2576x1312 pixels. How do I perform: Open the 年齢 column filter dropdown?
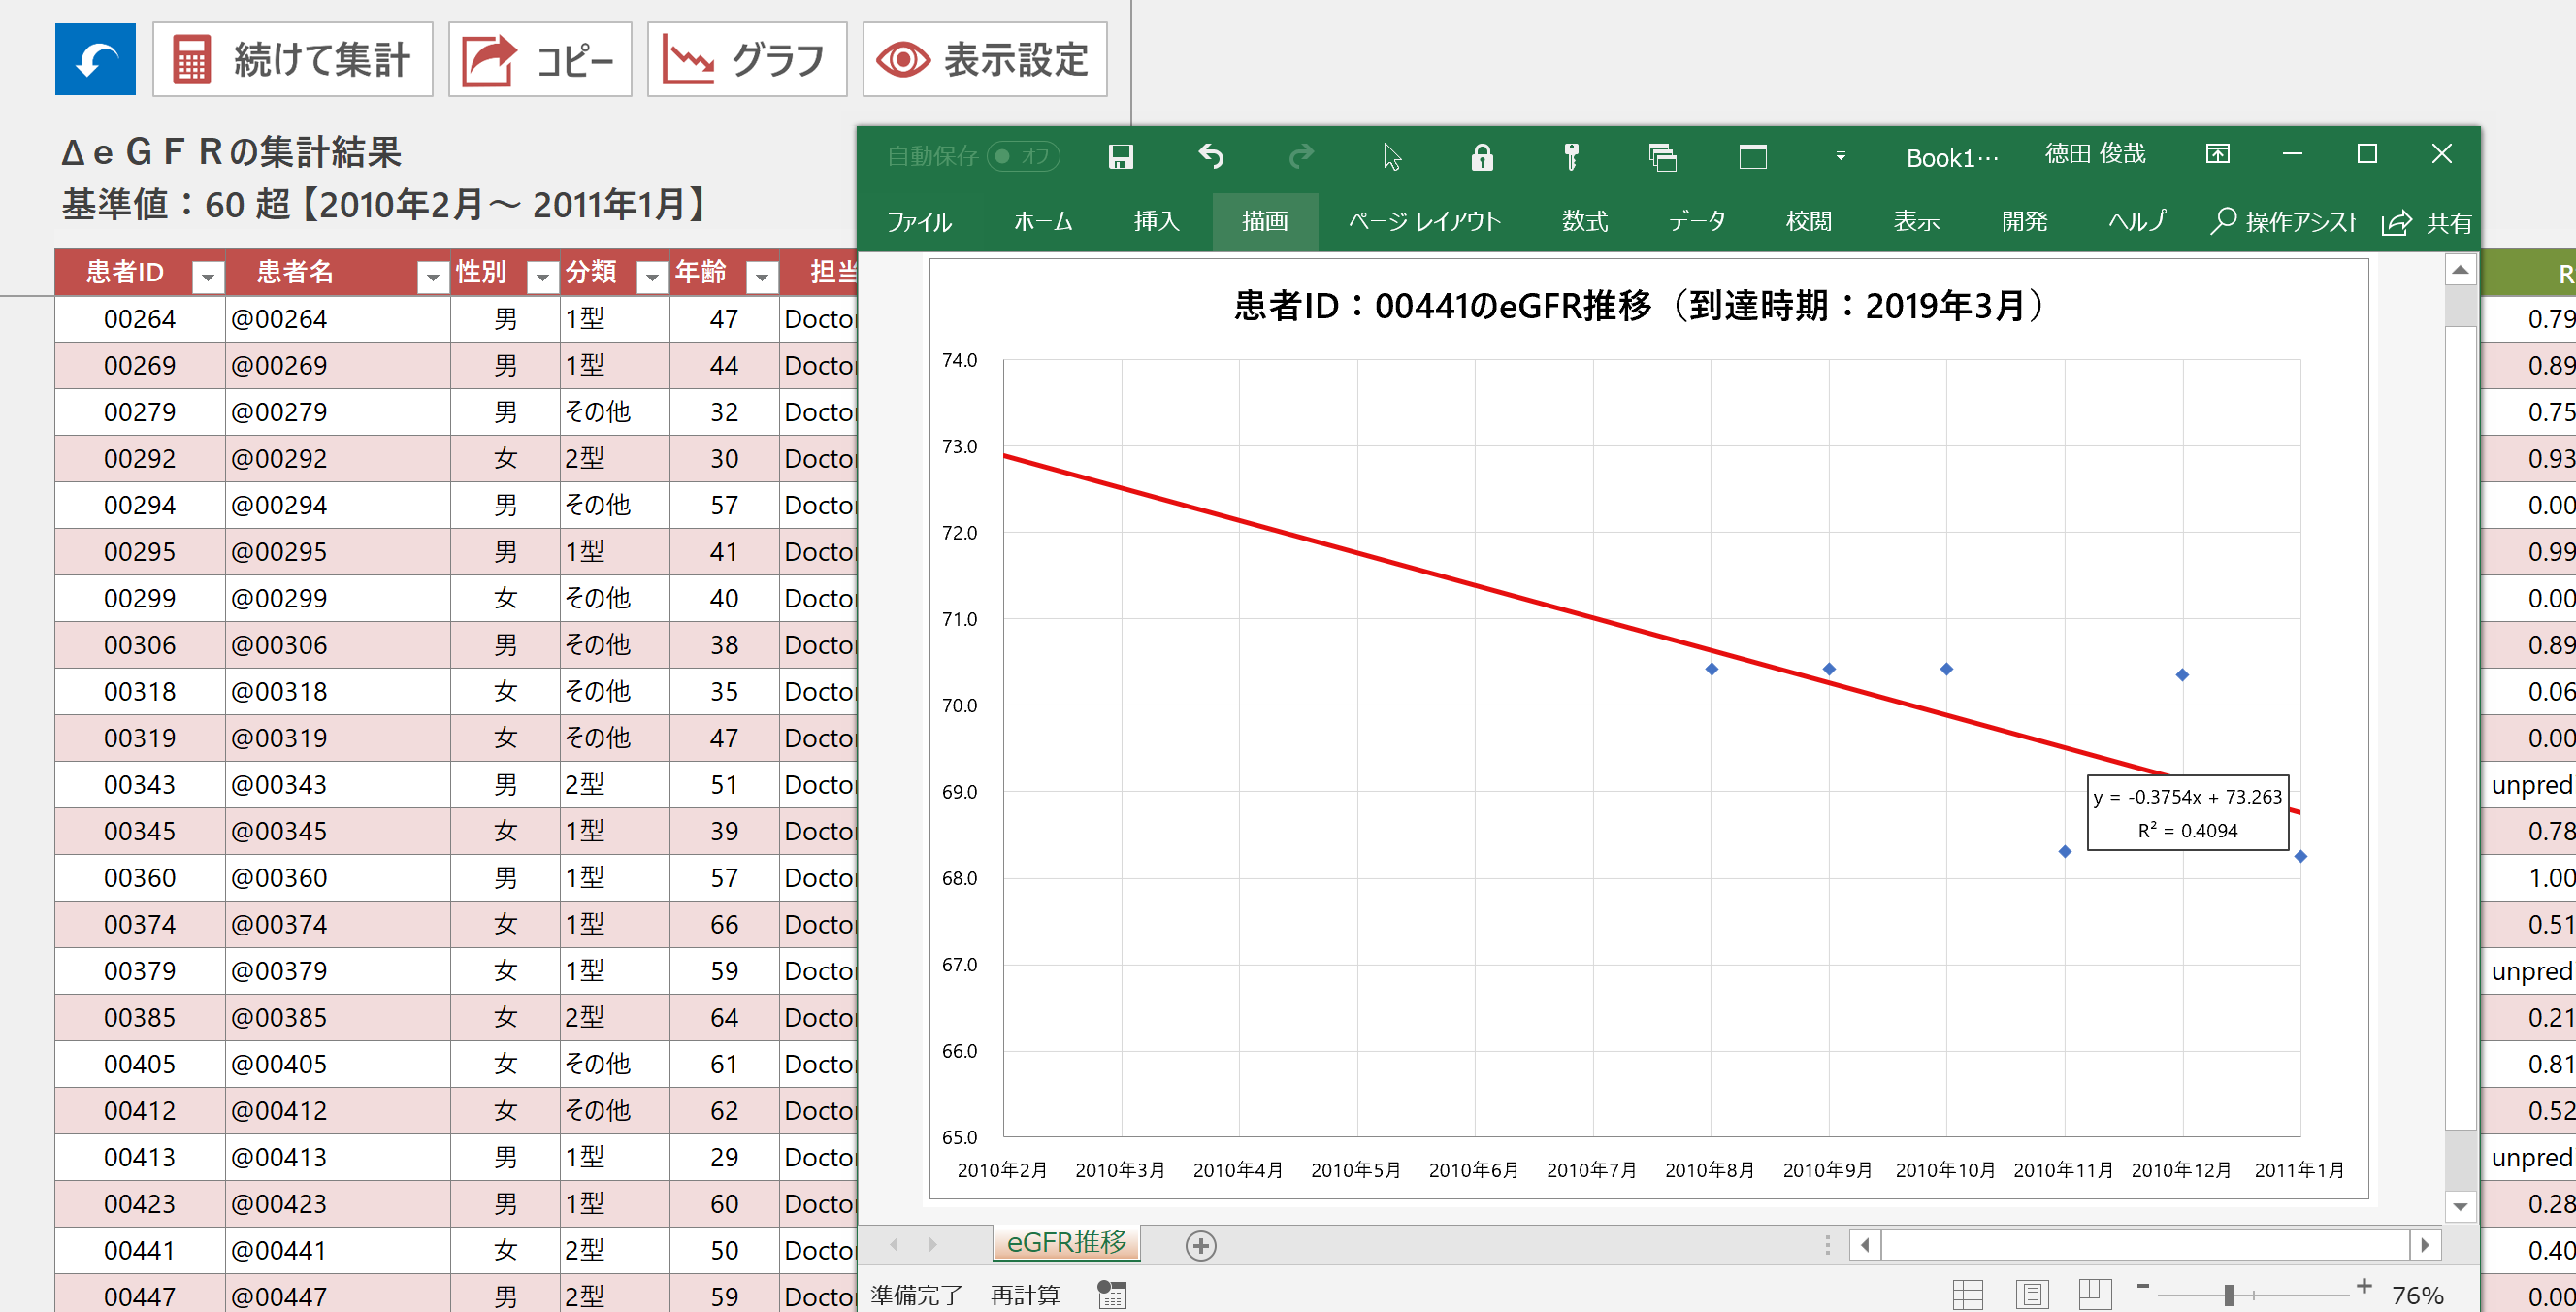point(762,276)
